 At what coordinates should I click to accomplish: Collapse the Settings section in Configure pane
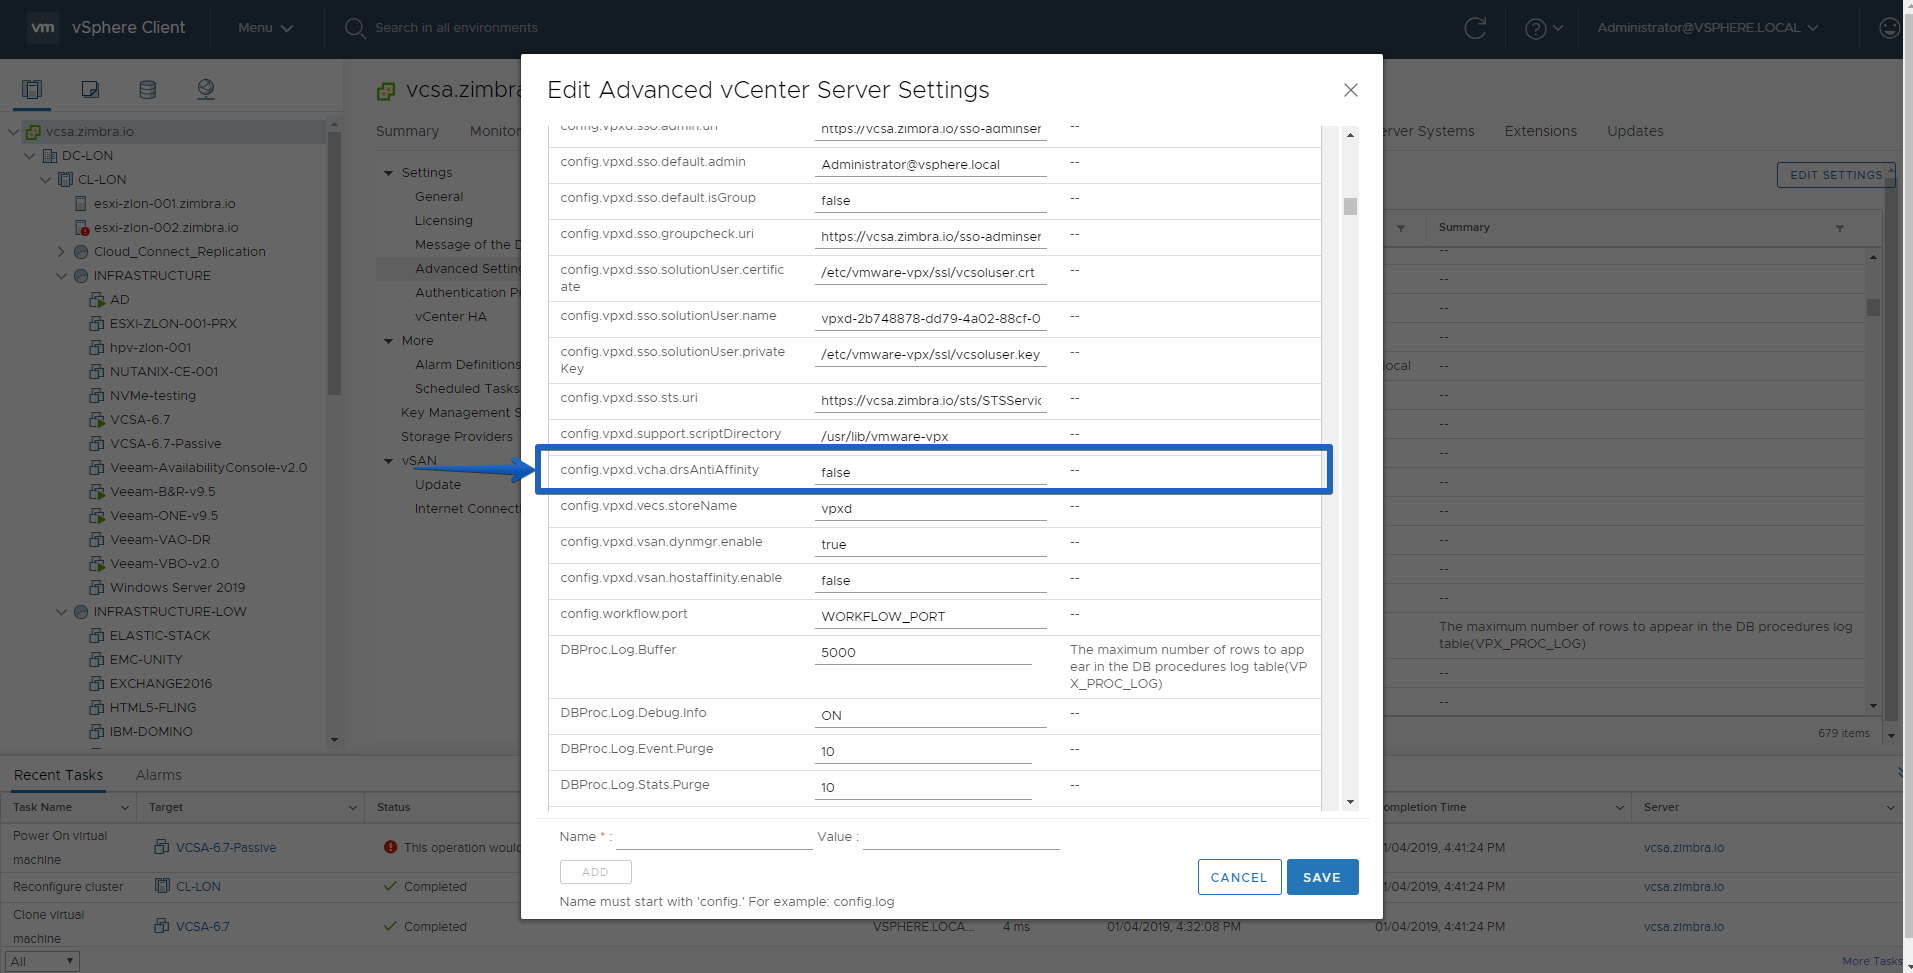[388, 173]
